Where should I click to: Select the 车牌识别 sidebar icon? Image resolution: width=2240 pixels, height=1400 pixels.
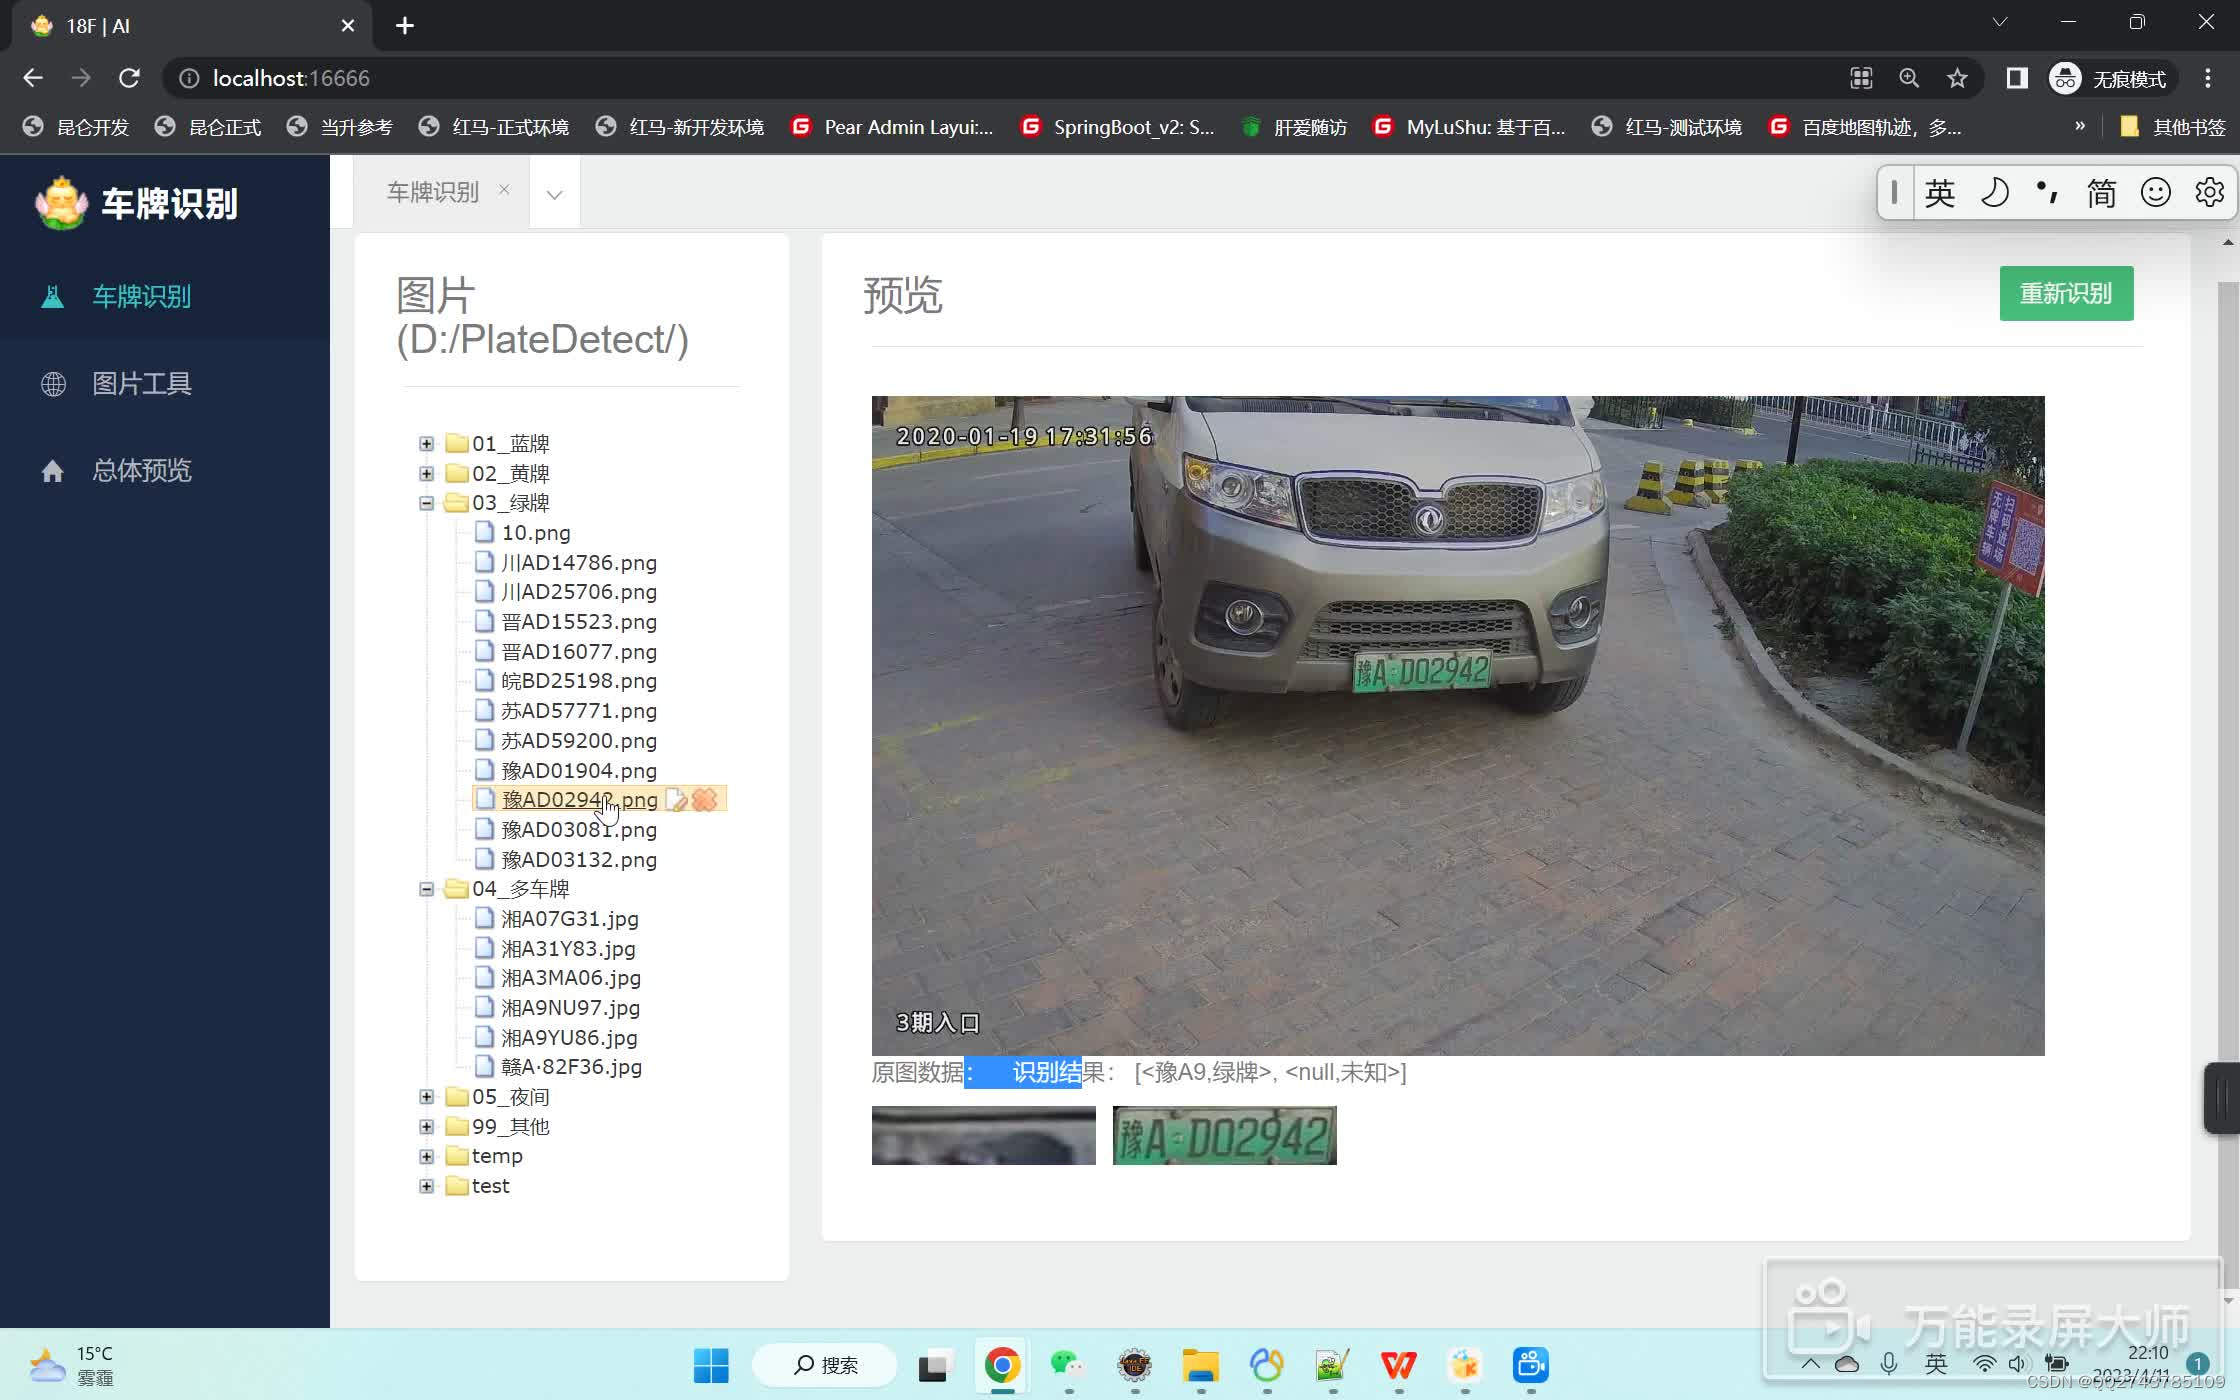tap(54, 296)
